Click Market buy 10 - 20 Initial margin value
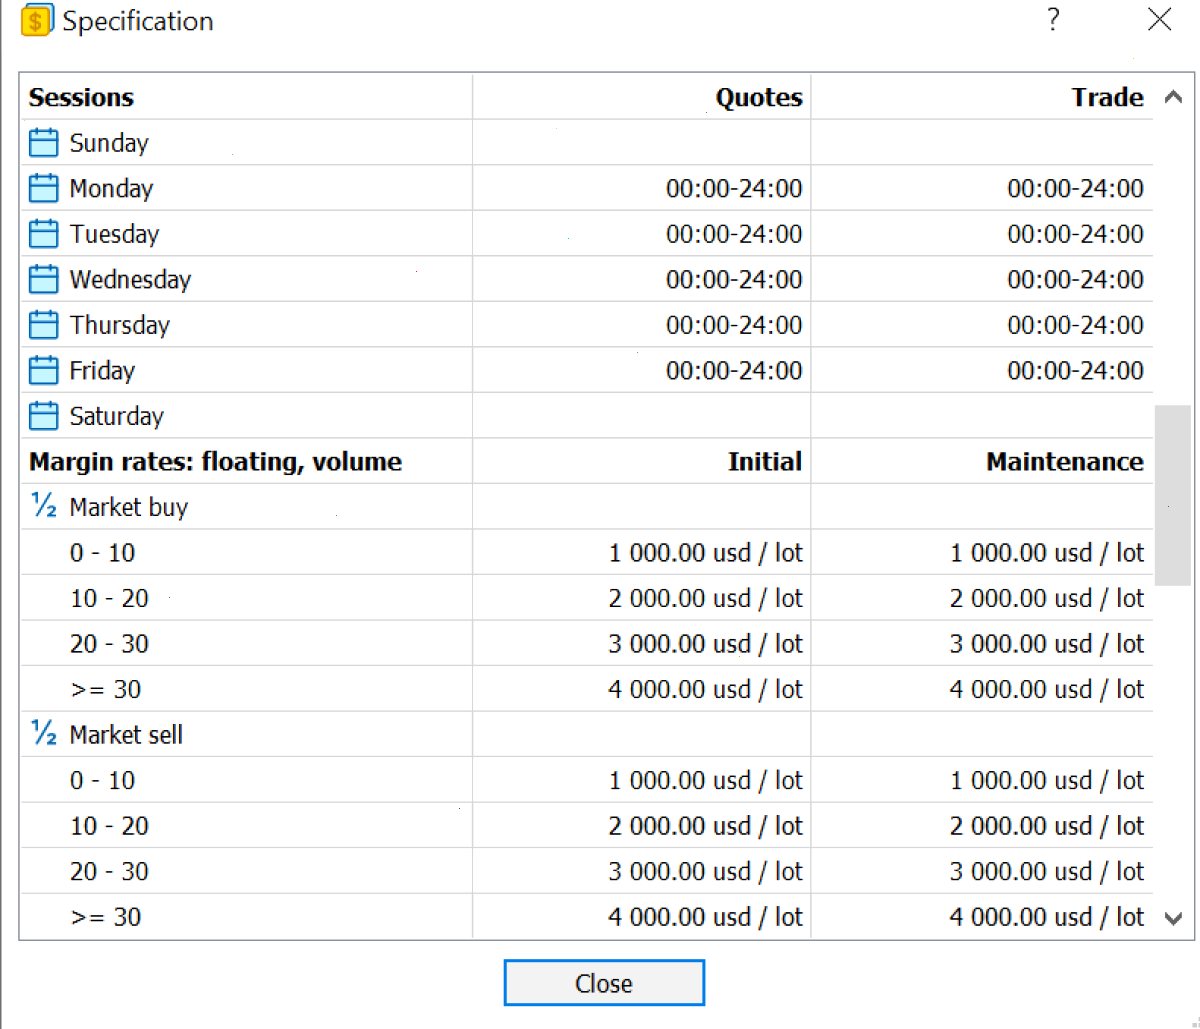Screen dimensions: 1200x1029 pos(706,598)
